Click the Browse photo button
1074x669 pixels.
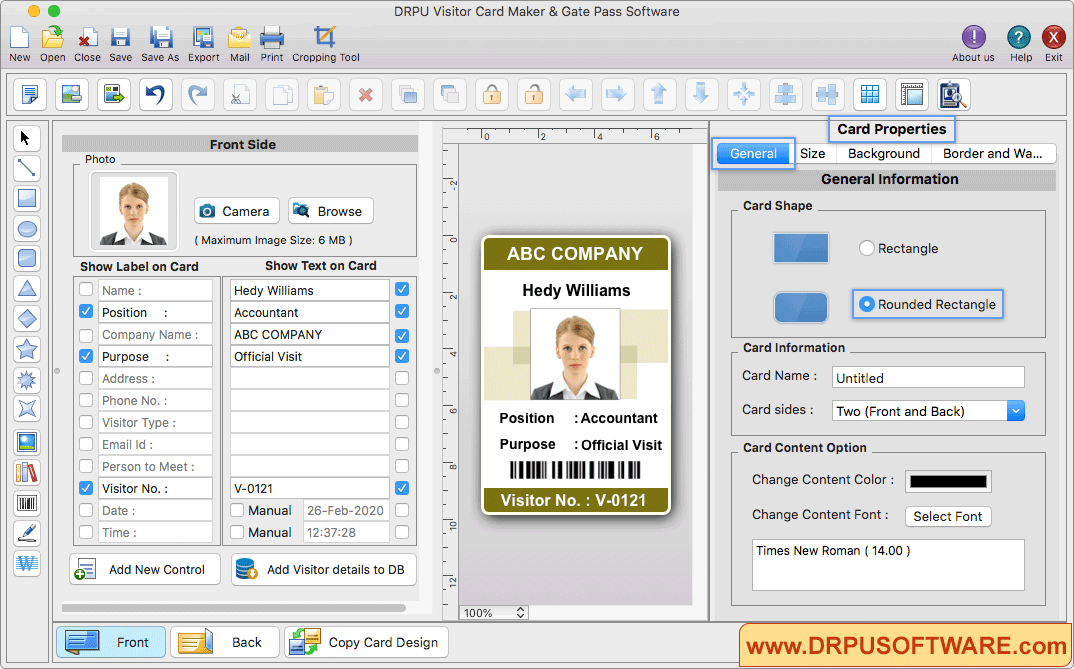click(331, 211)
